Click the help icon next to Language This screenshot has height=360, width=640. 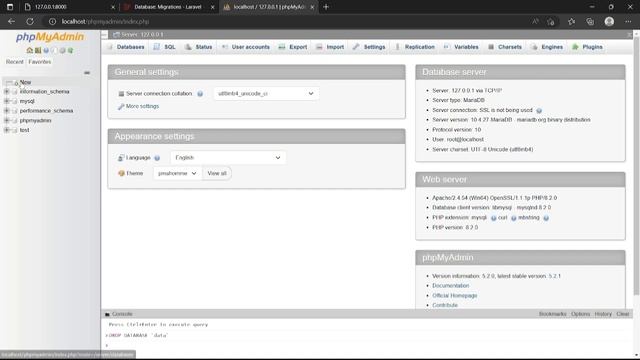(157, 158)
